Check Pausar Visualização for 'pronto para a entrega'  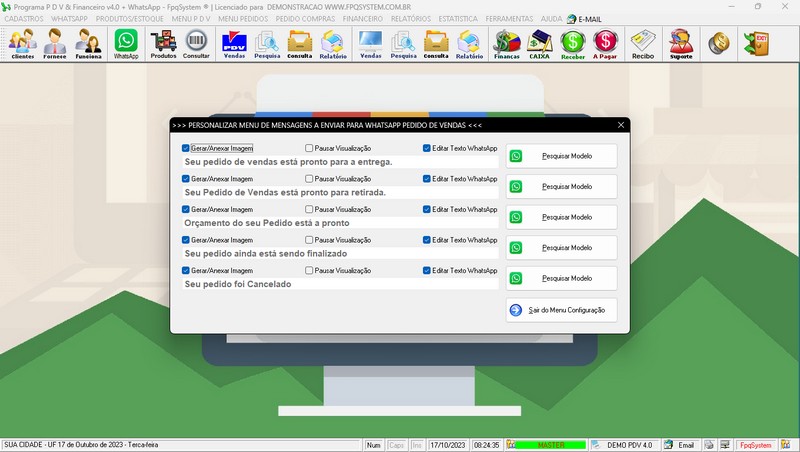[x=309, y=148]
